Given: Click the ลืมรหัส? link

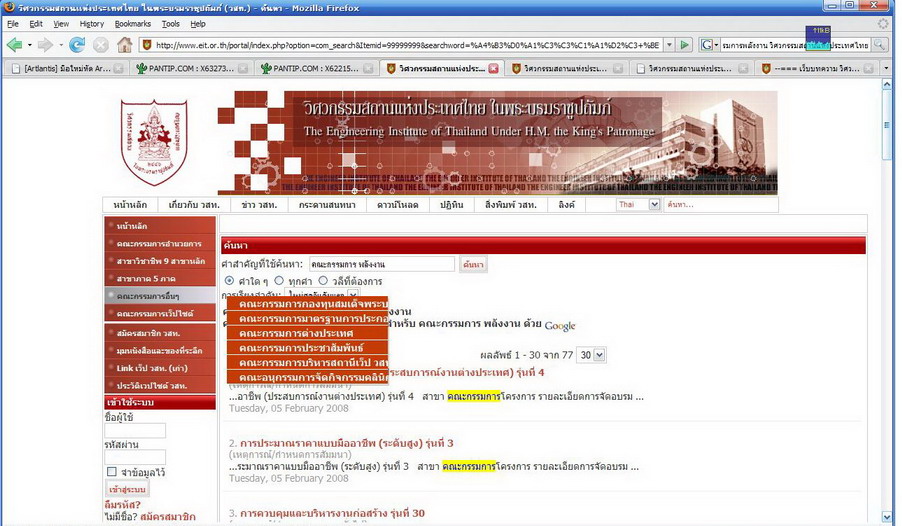Looking at the screenshot, I should pyautogui.click(x=123, y=505).
